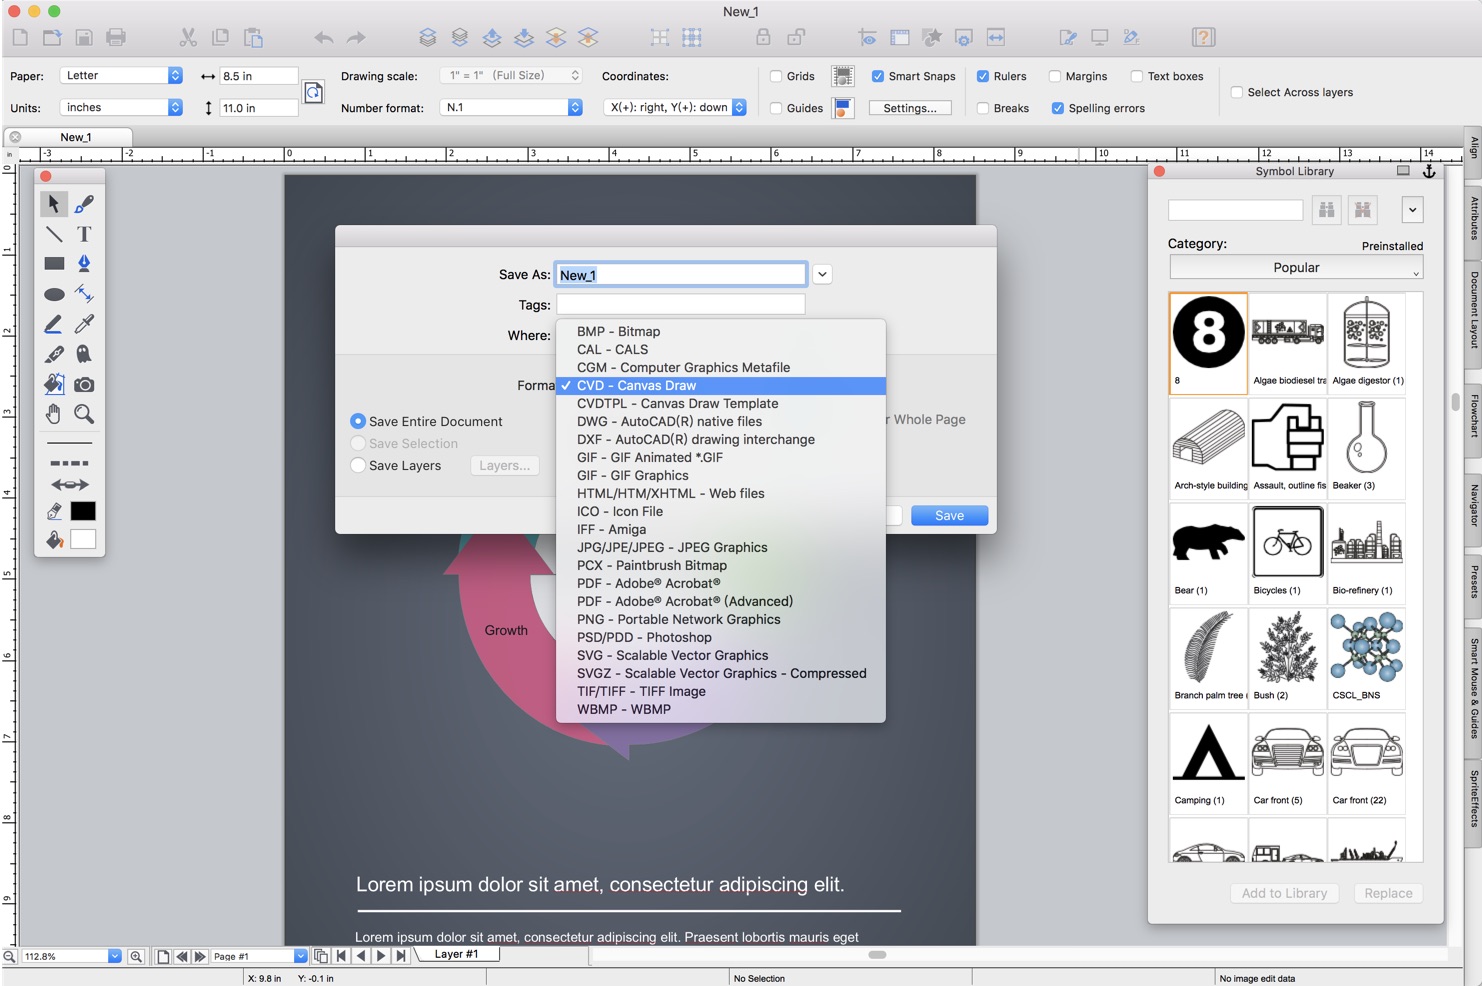Open the Number format dropdown
The height and width of the screenshot is (986, 1482).
point(511,108)
